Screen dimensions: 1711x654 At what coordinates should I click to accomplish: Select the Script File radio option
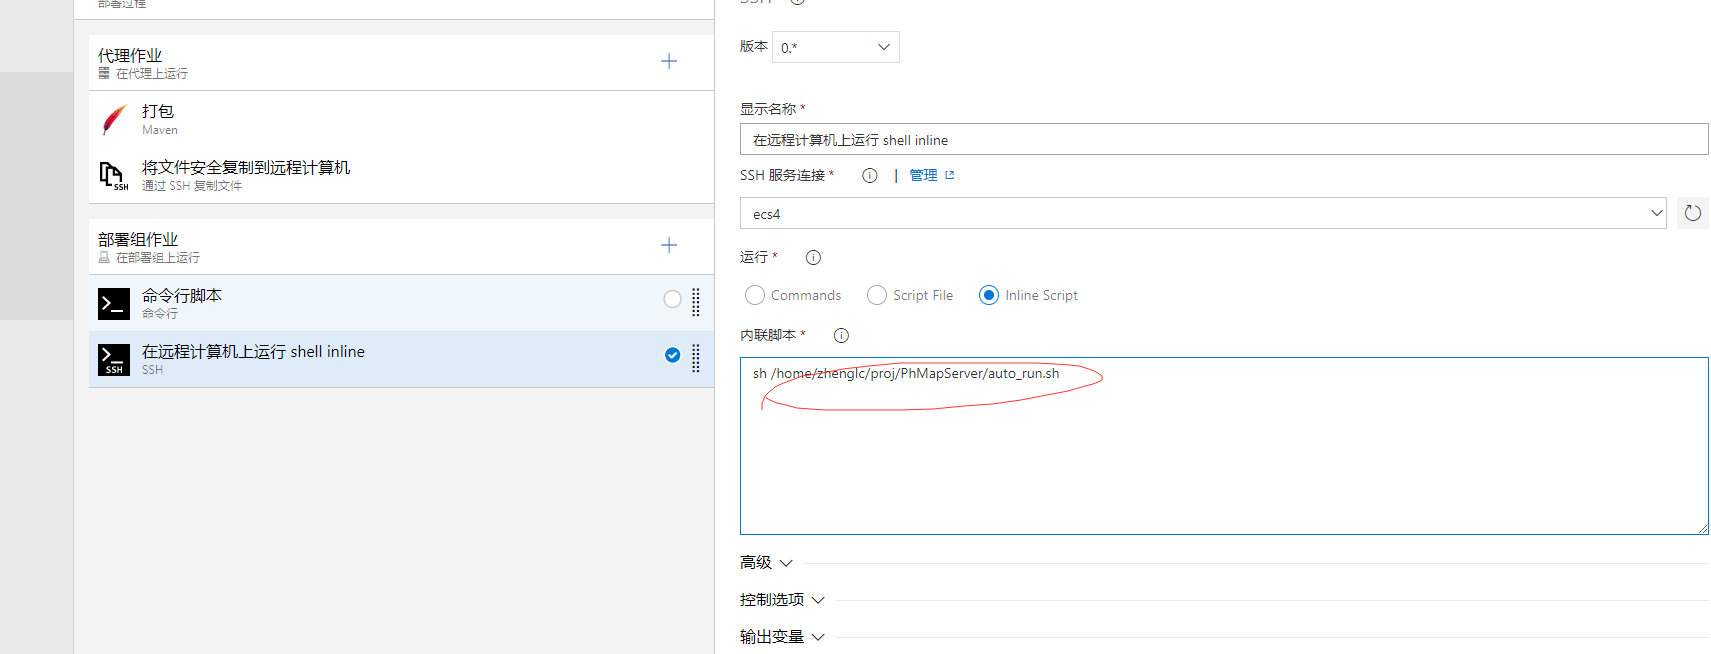[x=877, y=295]
